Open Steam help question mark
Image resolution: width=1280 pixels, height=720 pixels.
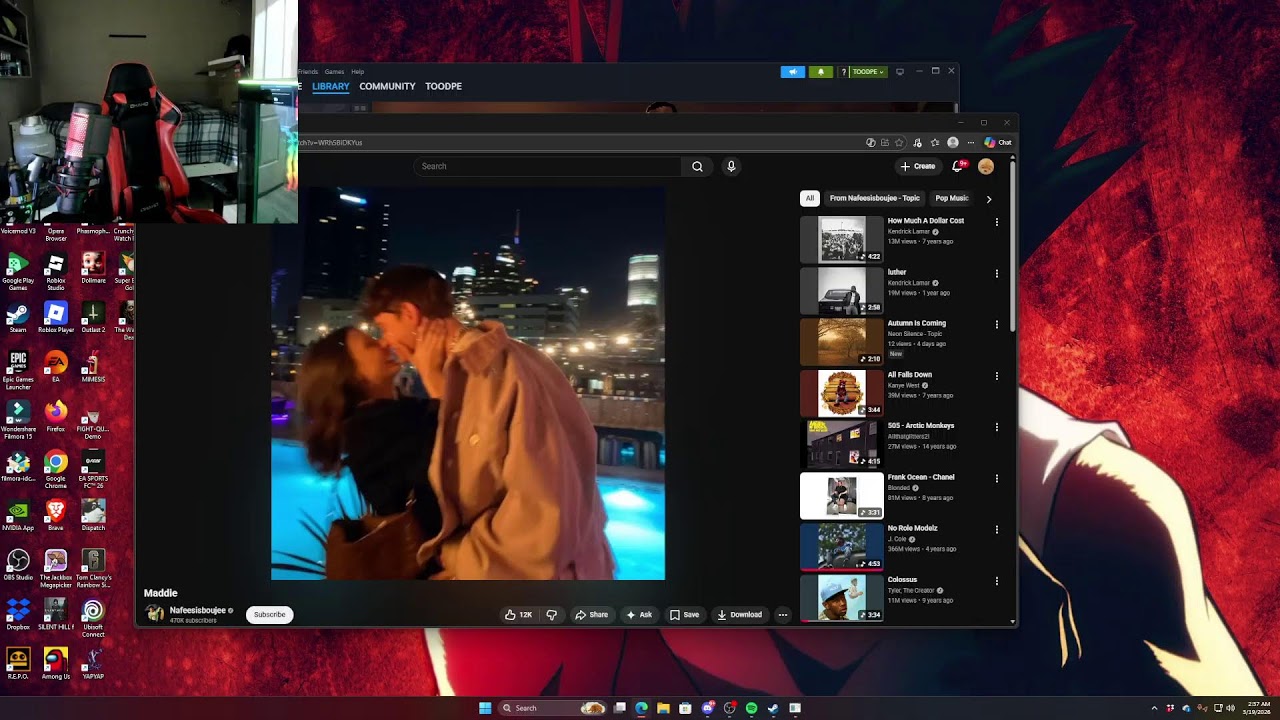click(x=844, y=72)
